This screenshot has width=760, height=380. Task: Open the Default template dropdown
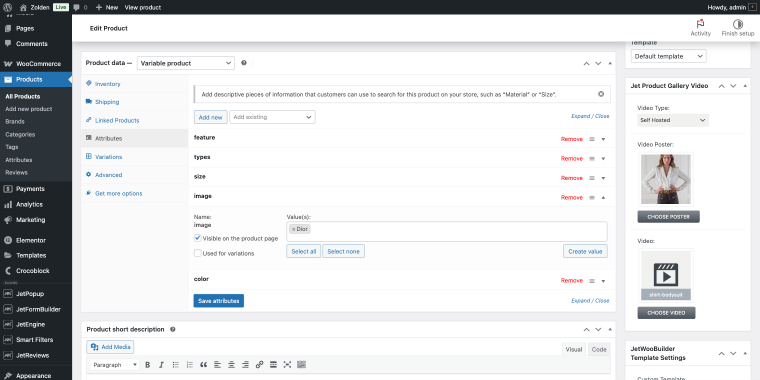pyautogui.click(x=668, y=56)
